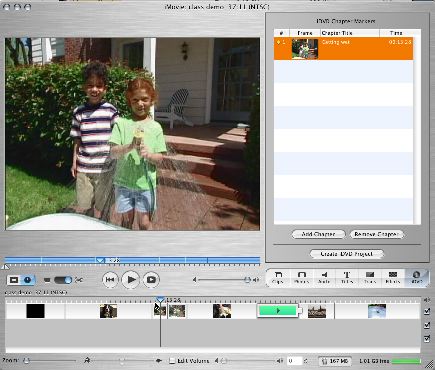Select the chapter 1 frame thumbnail
The width and height of the screenshot is (435, 370).
(x=305, y=49)
